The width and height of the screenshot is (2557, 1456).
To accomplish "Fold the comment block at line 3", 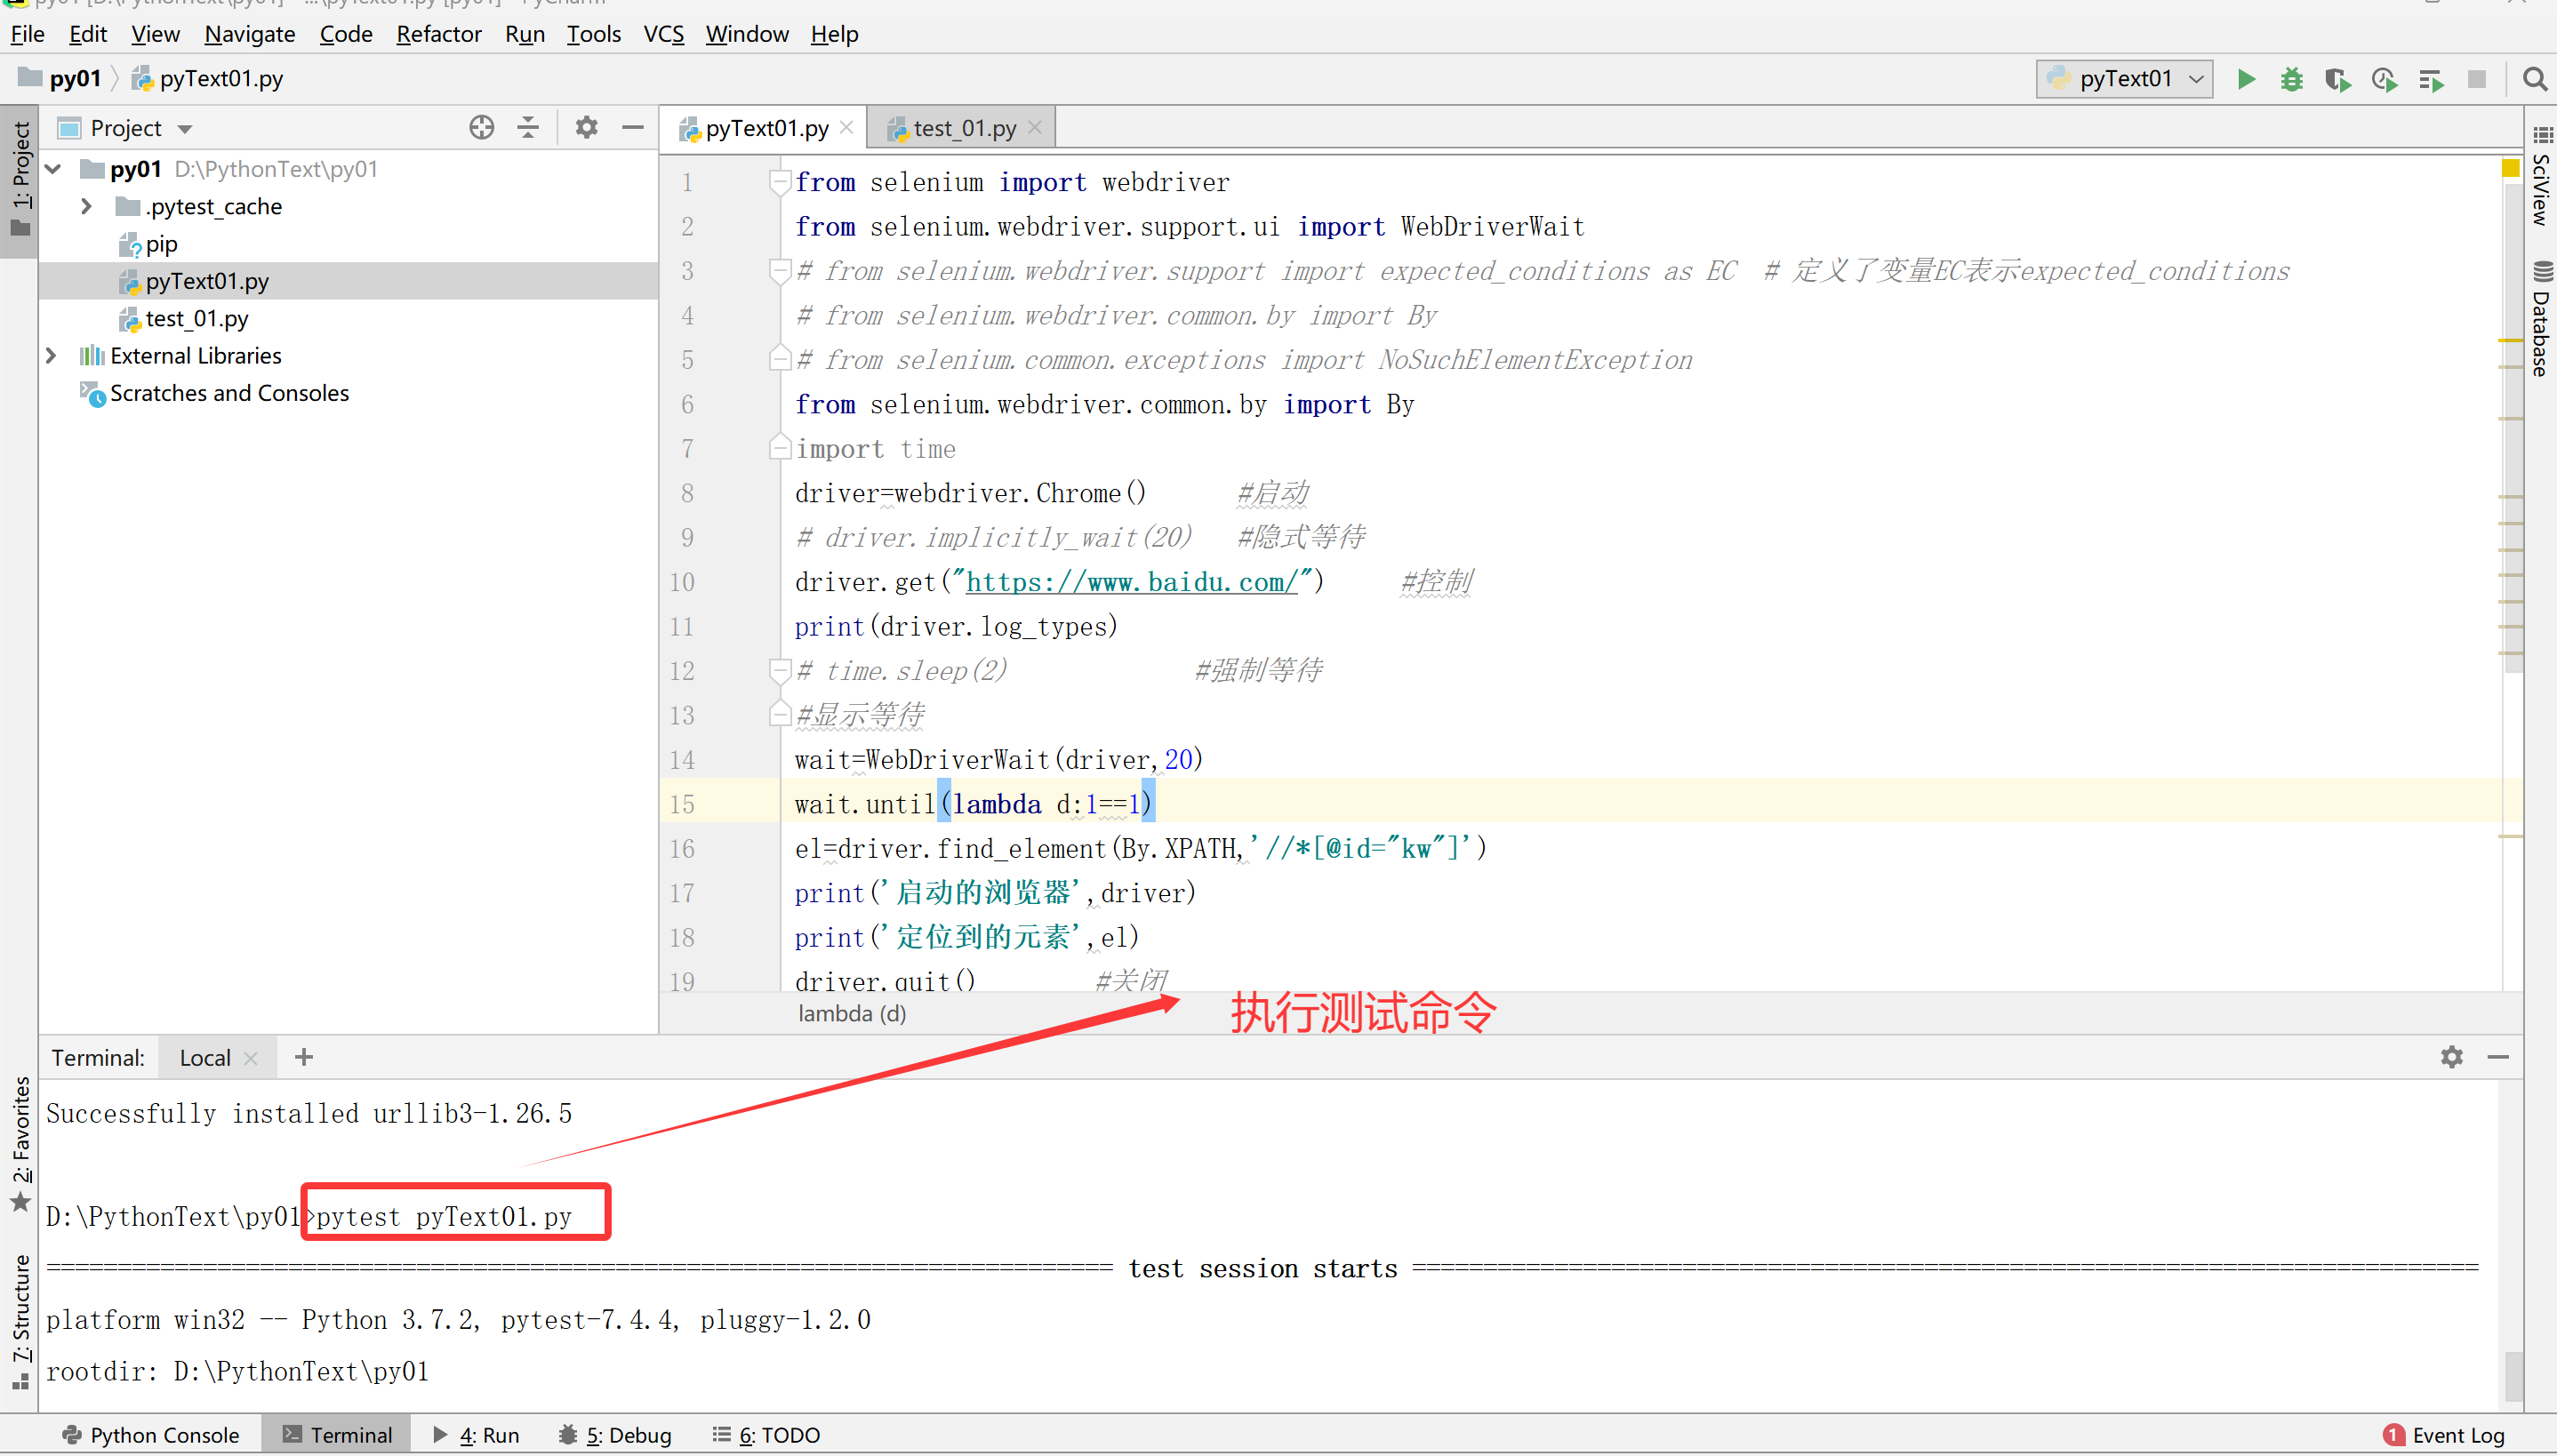I will tap(780, 271).
